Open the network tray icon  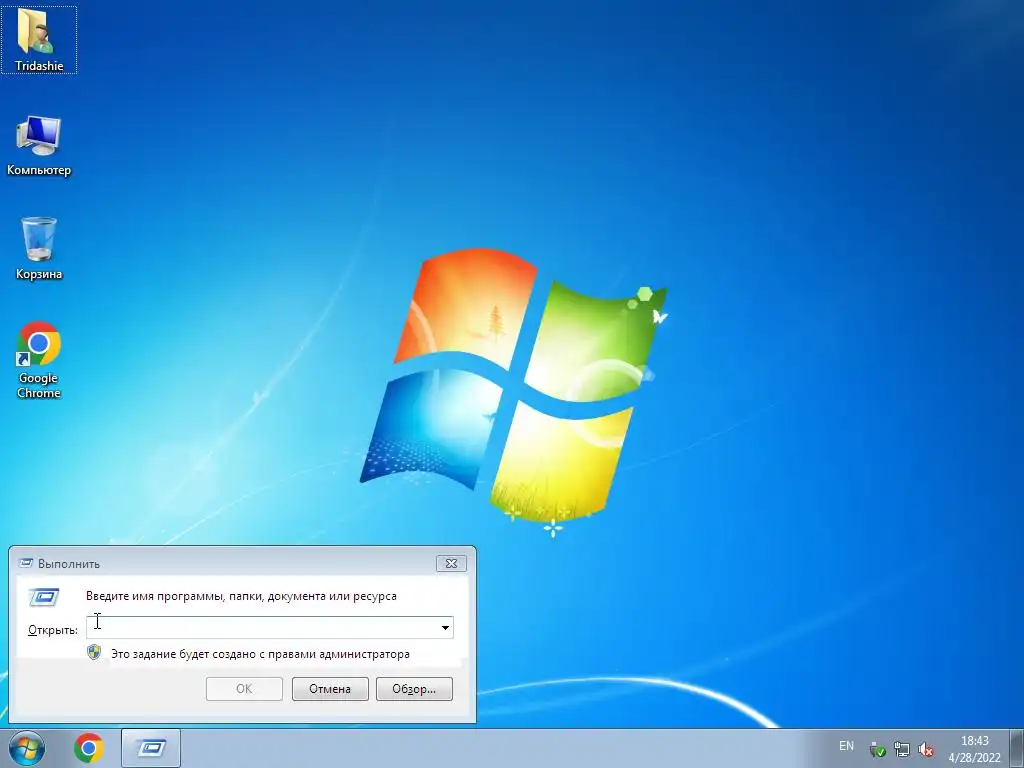pos(902,749)
